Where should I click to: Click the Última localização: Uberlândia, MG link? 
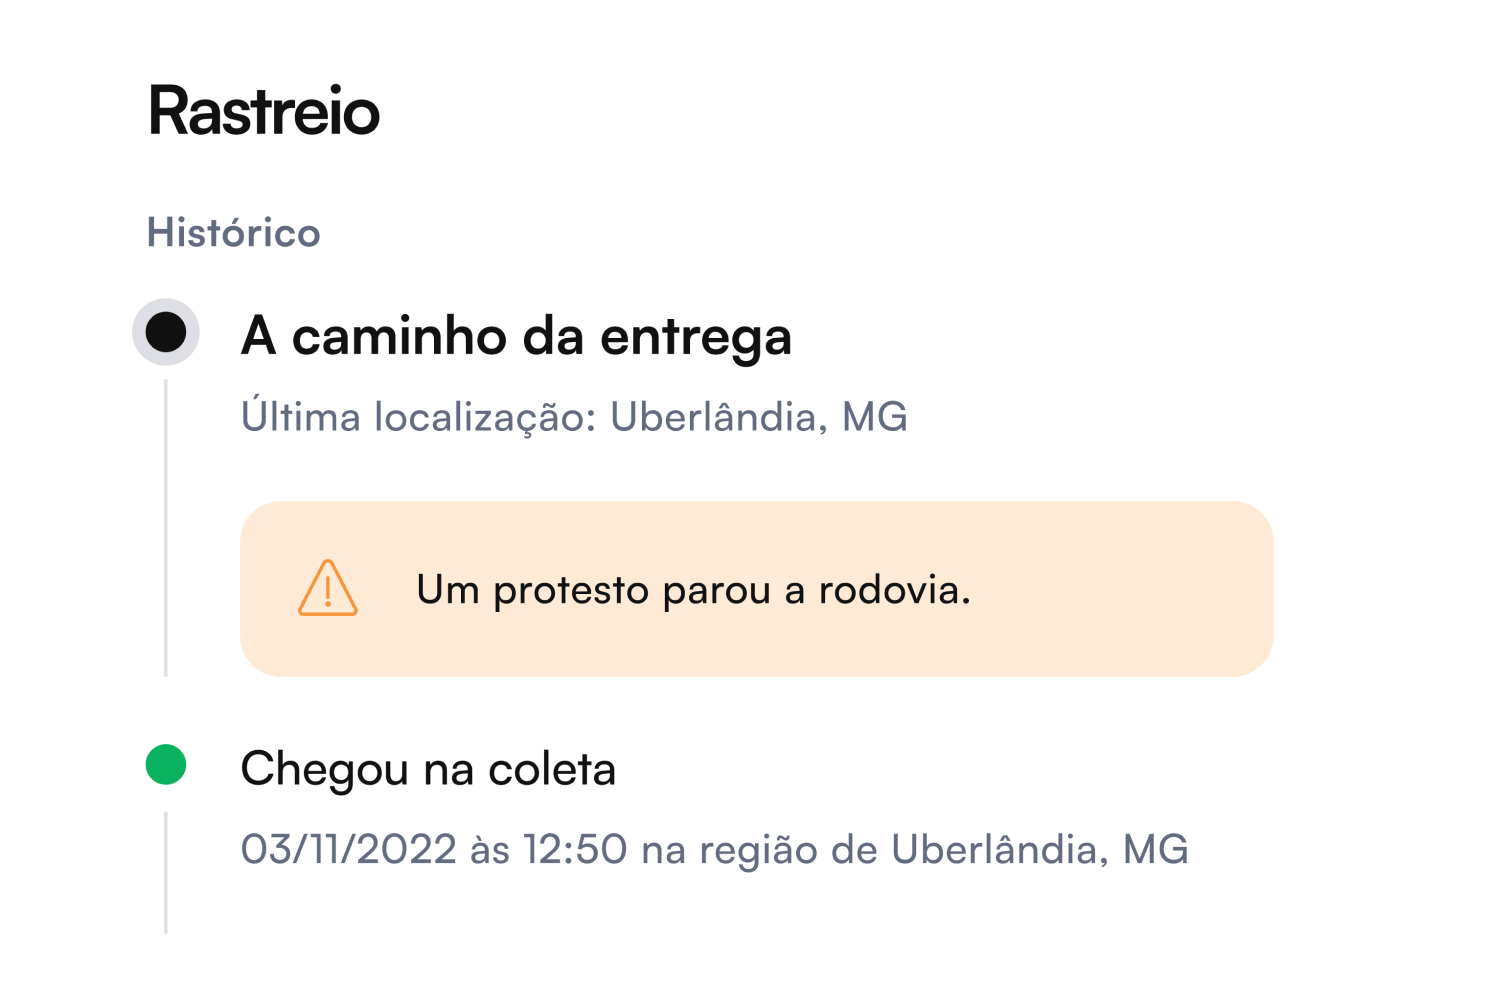point(574,416)
